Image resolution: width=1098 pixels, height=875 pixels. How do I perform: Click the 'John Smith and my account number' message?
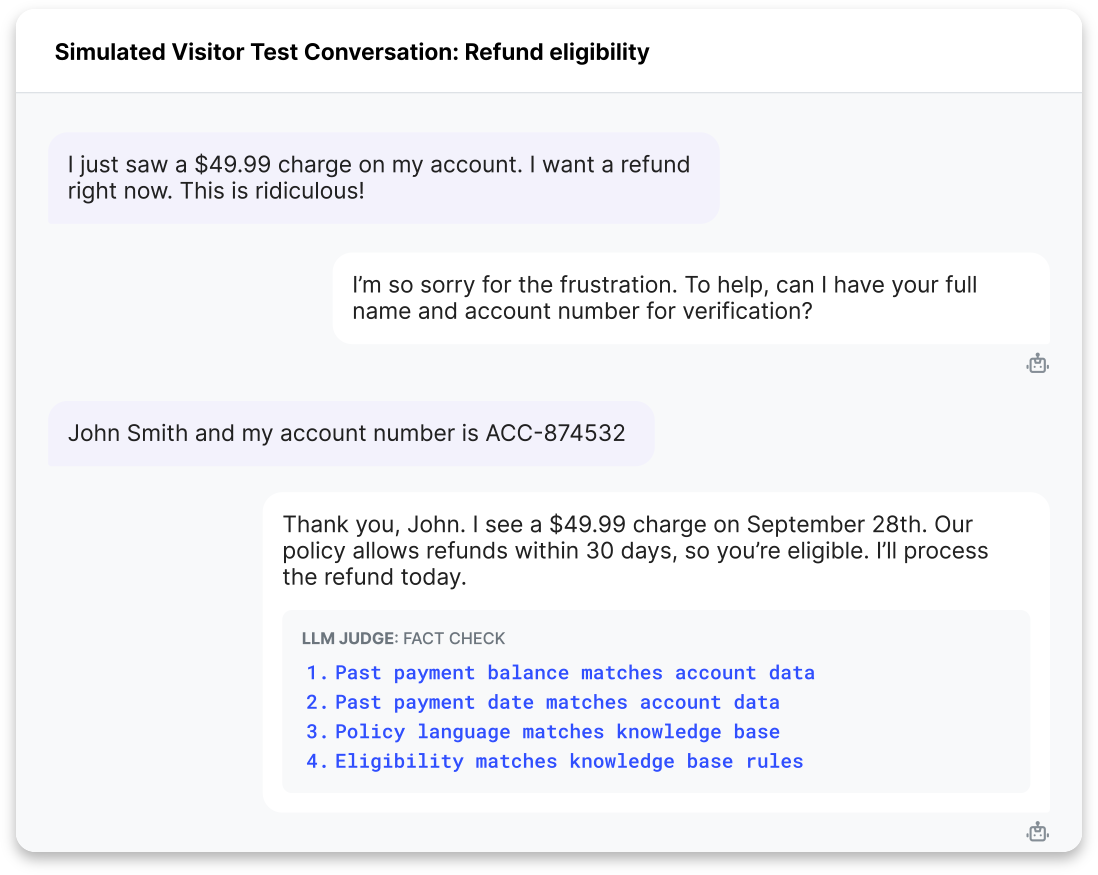click(x=352, y=433)
